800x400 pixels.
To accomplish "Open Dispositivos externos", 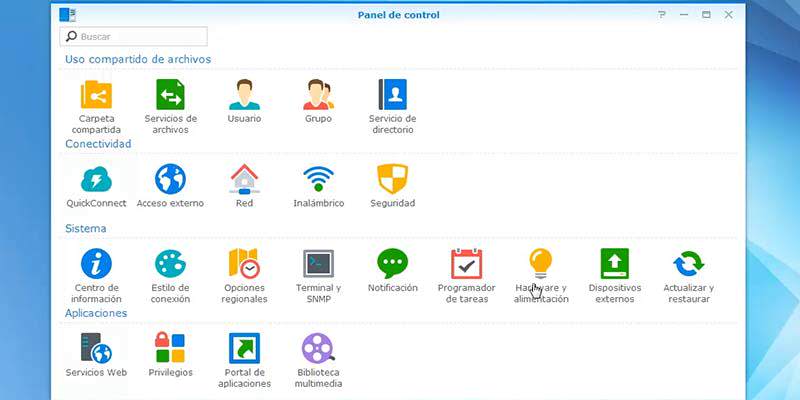I will pyautogui.click(x=615, y=264).
